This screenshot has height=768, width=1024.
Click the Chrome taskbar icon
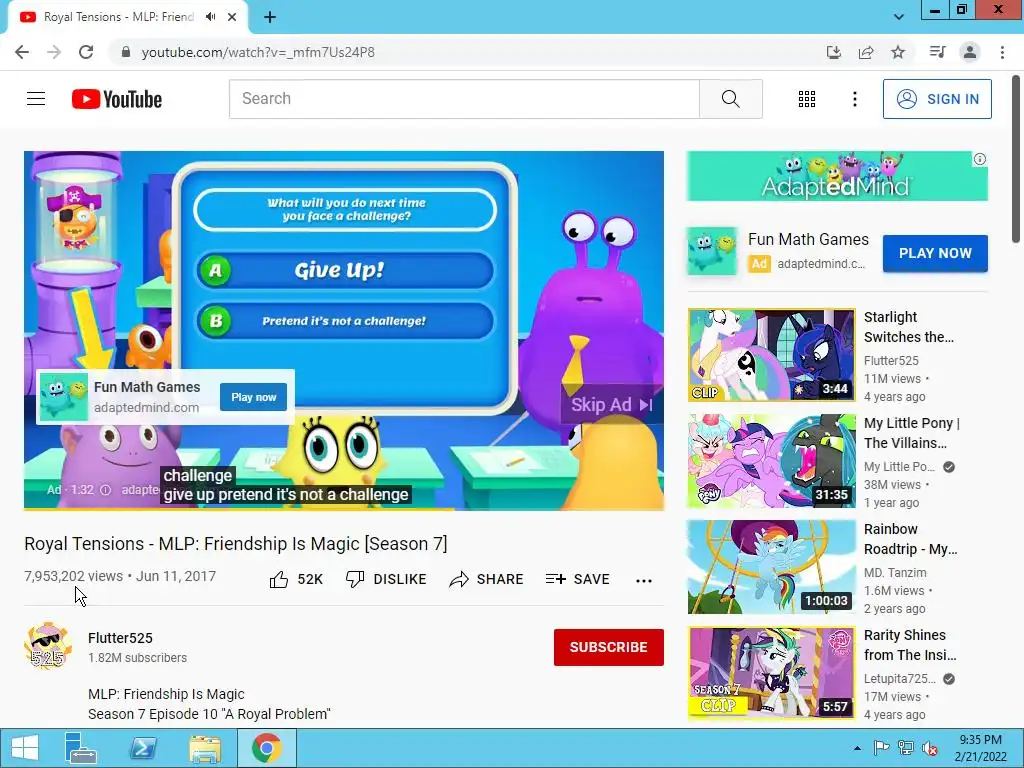pos(266,748)
